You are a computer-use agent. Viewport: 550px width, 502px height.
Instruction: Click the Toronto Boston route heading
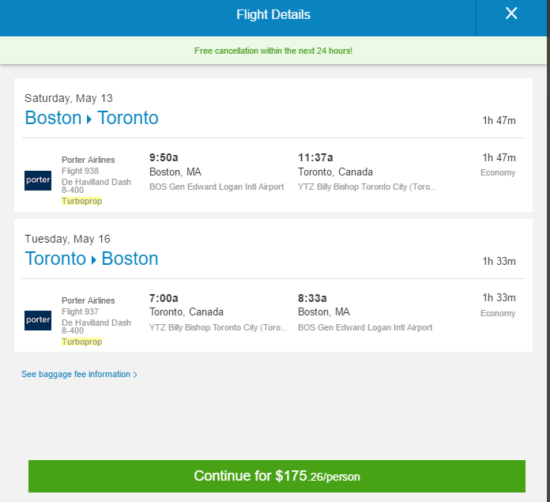92,259
